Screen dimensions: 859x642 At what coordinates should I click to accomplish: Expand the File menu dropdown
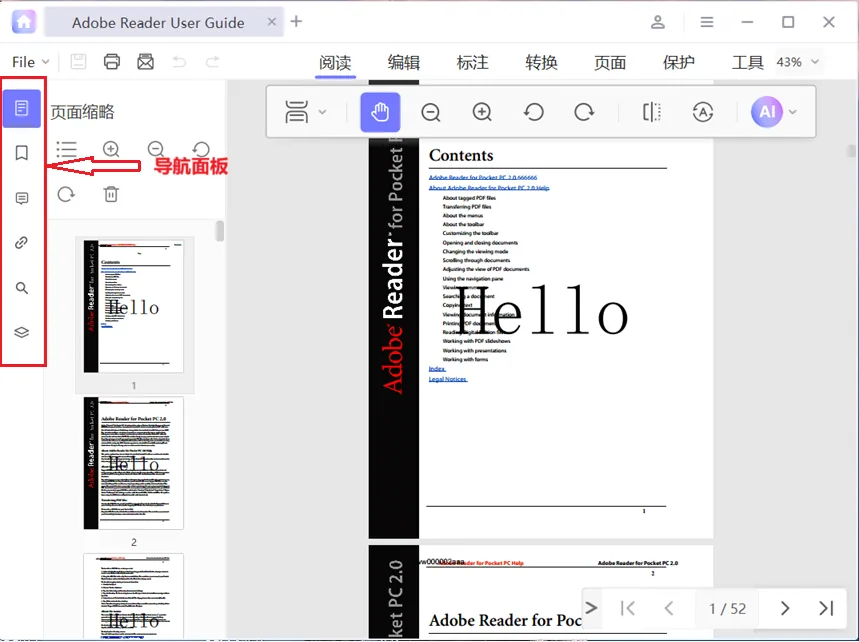pos(31,62)
